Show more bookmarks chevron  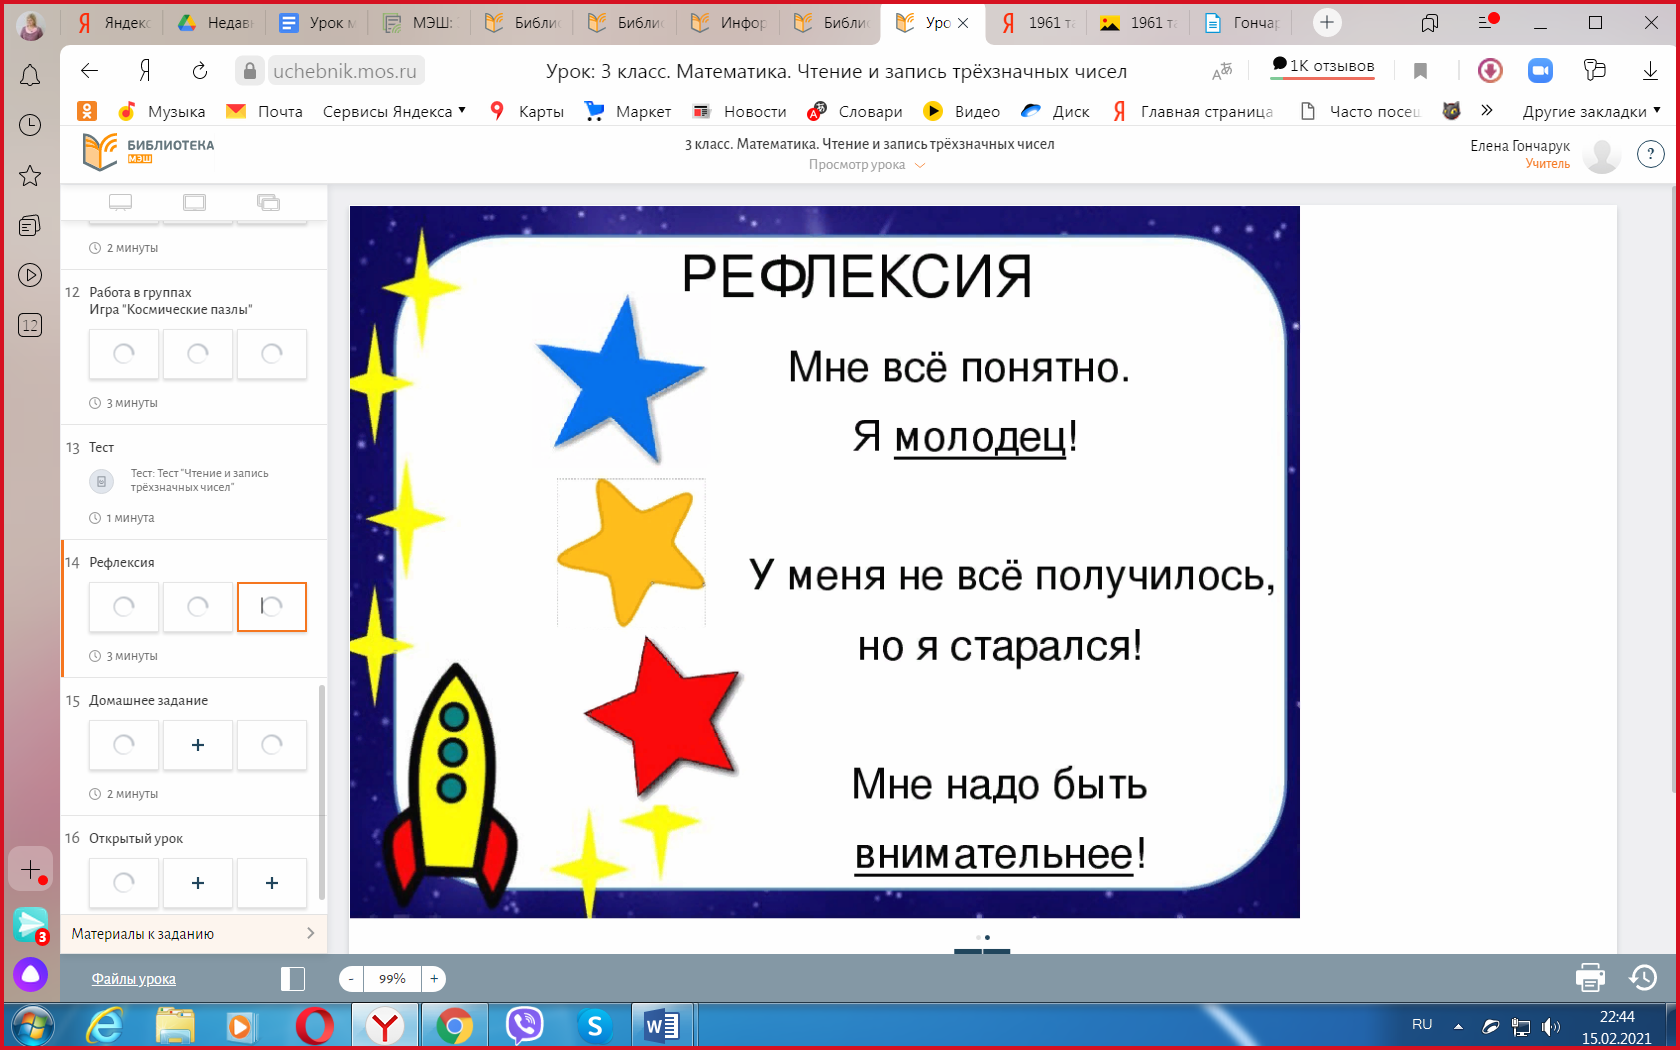click(1487, 110)
